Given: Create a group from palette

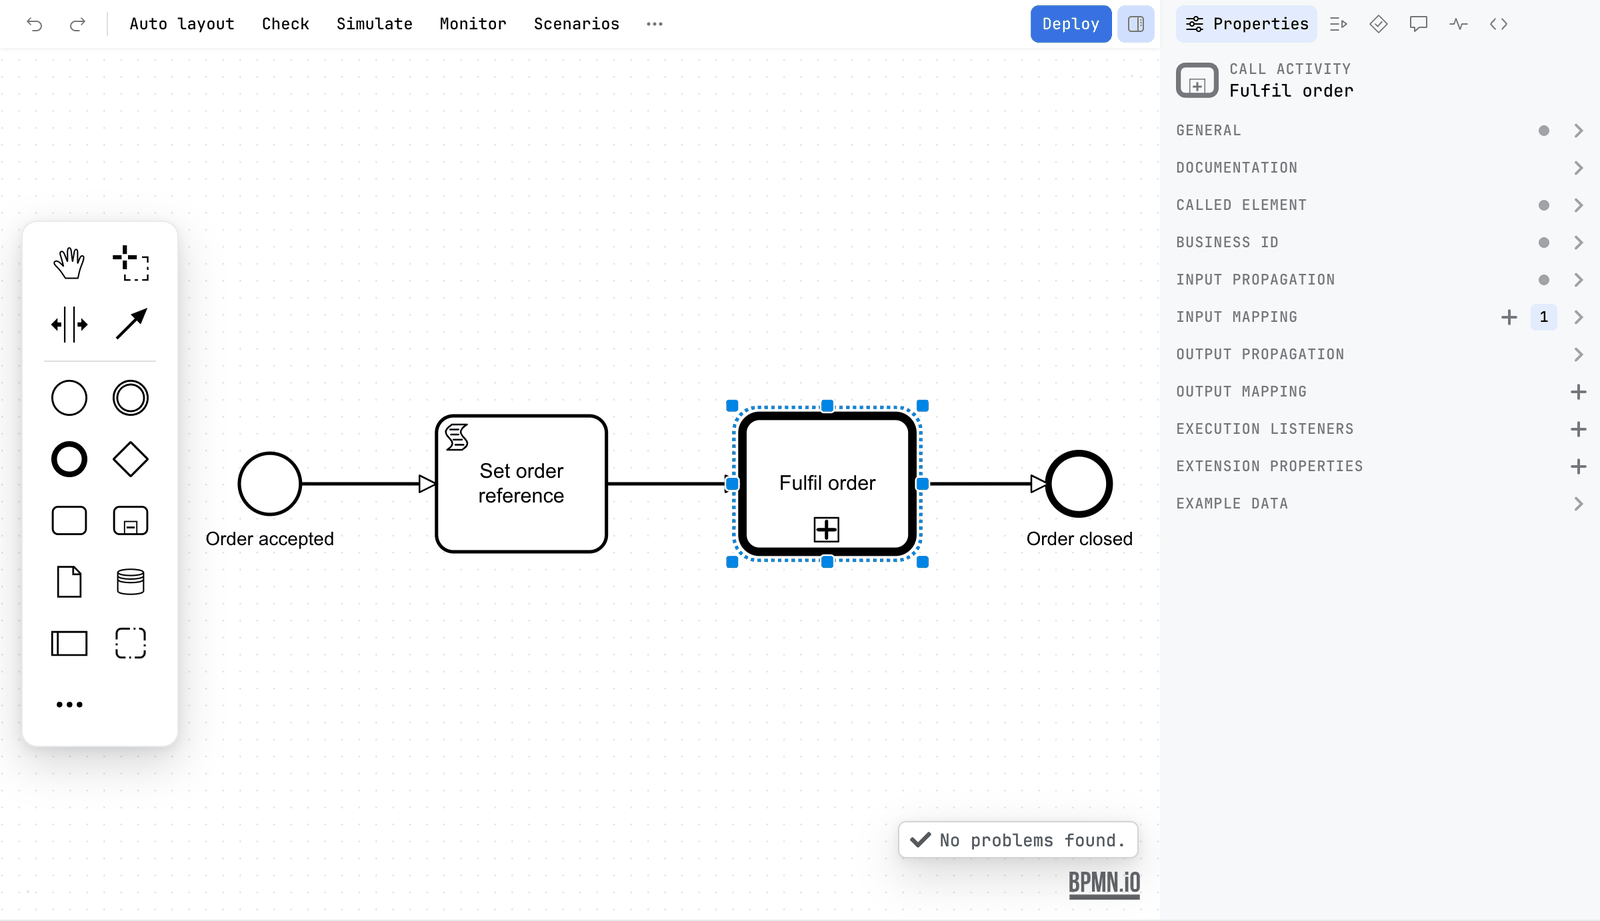Looking at the screenshot, I should (131, 643).
